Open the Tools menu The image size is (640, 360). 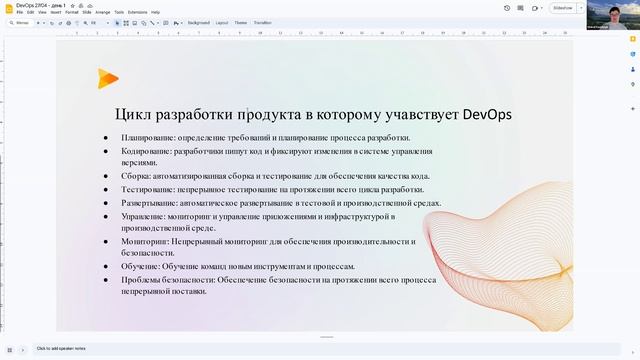pos(119,12)
